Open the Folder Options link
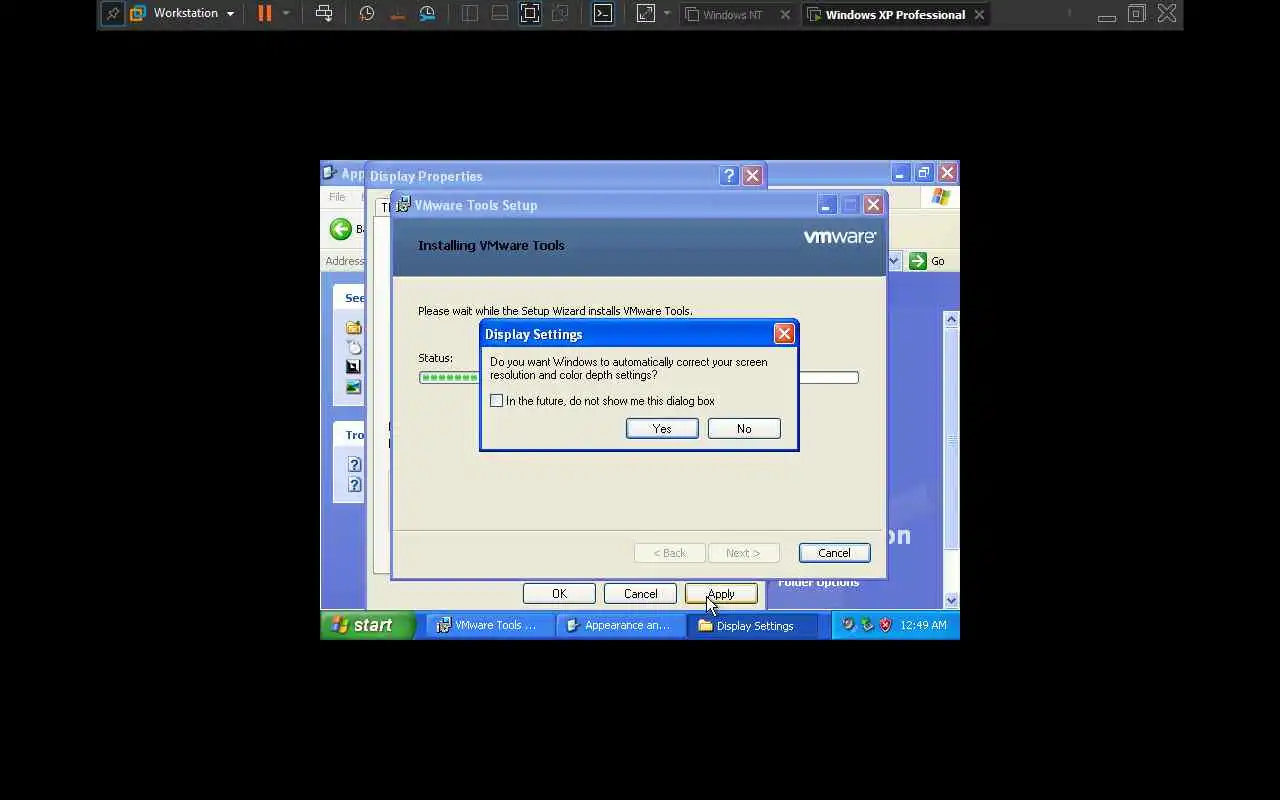The height and width of the screenshot is (800, 1280). 818,583
